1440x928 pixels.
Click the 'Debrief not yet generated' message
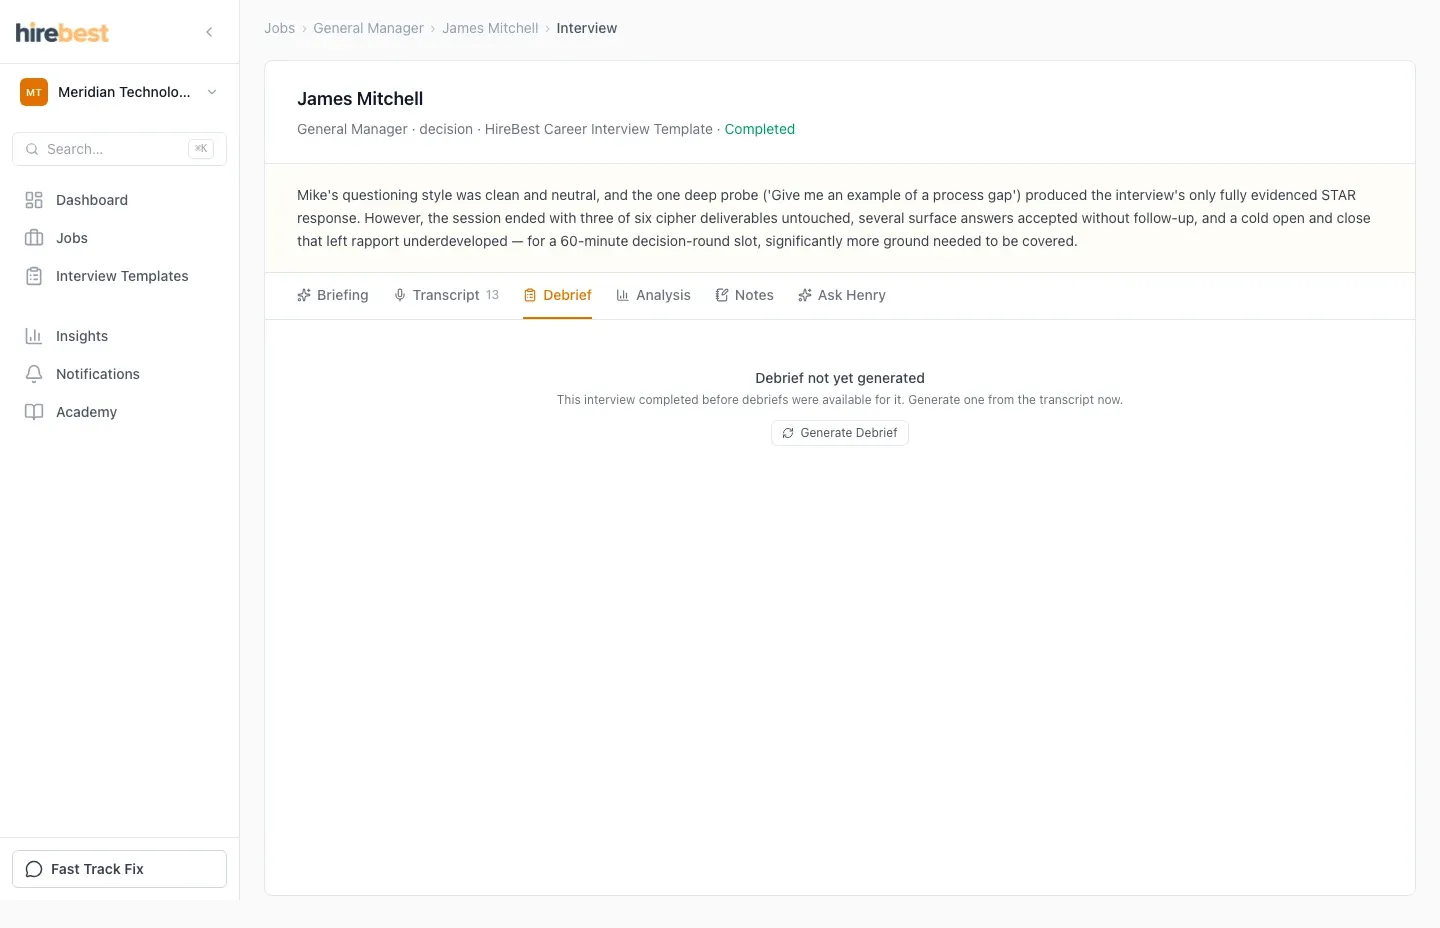click(840, 378)
